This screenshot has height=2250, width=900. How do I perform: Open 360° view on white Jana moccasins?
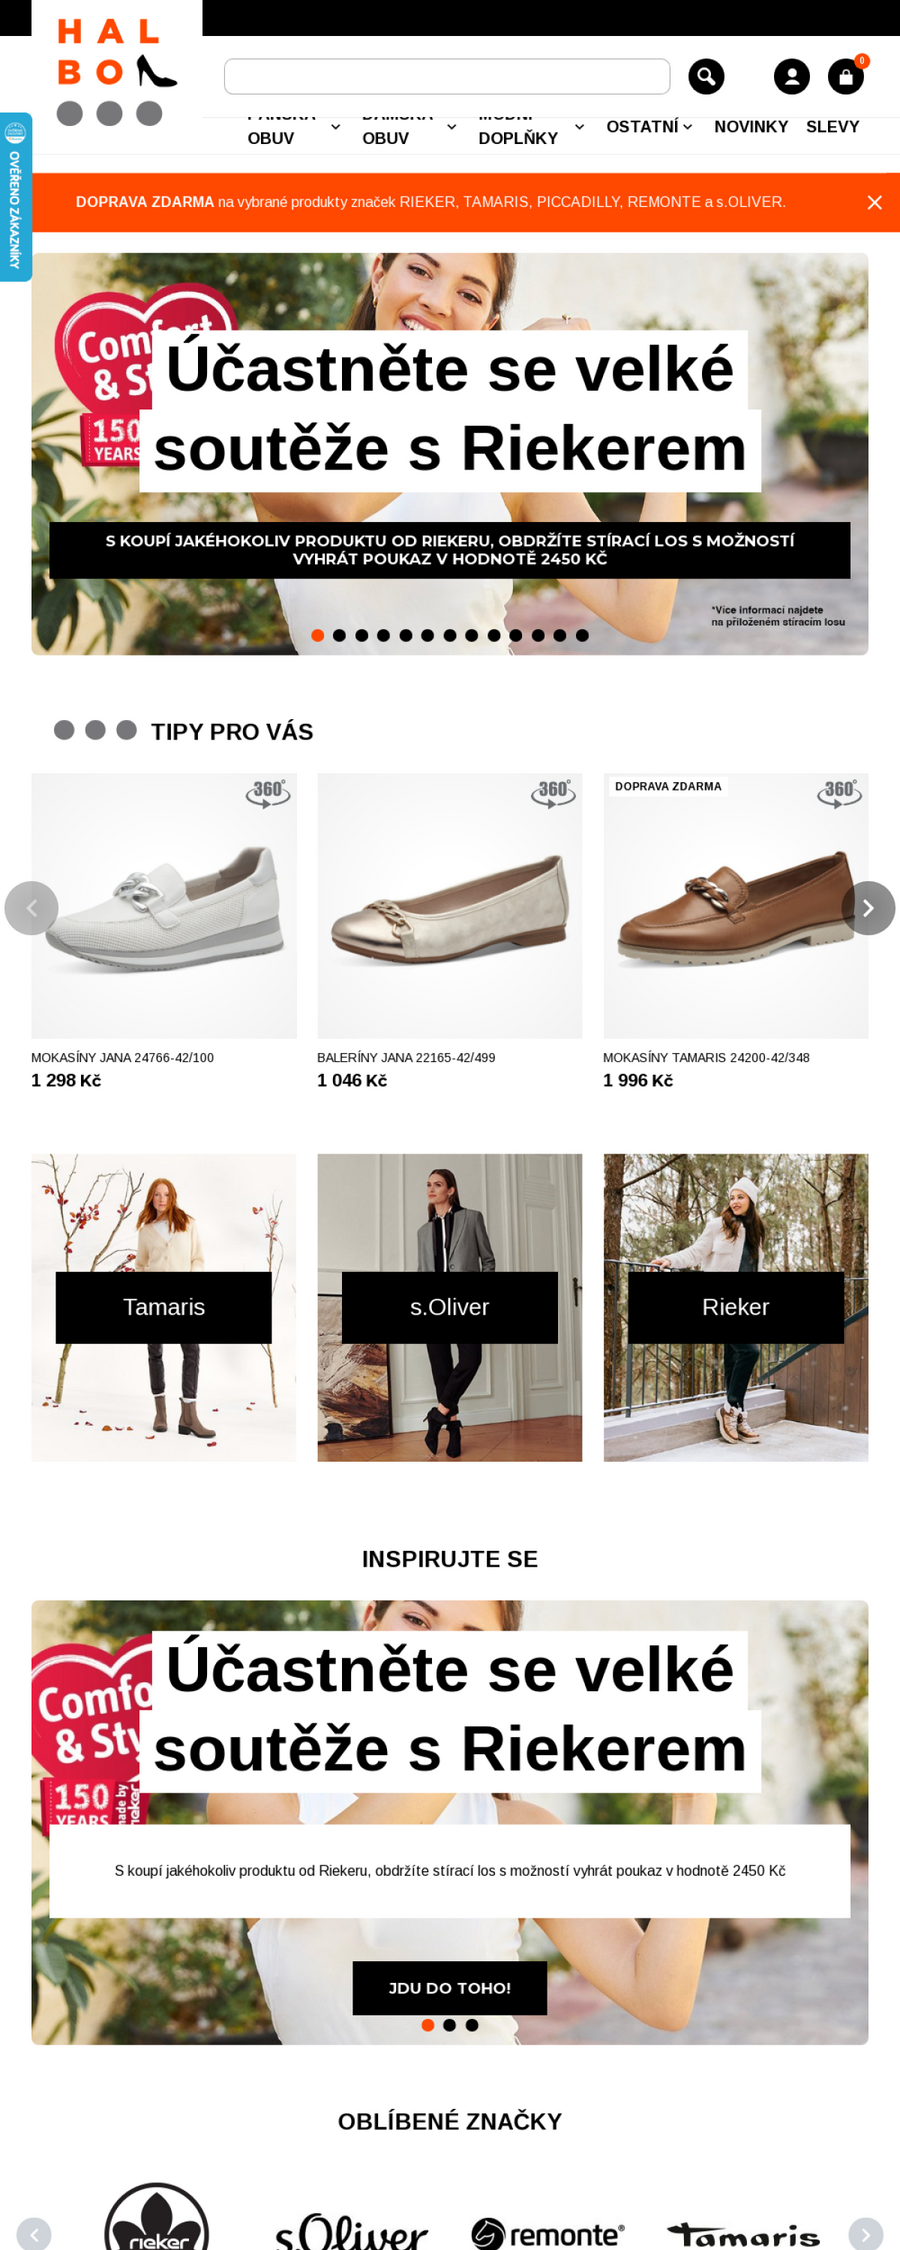268,793
